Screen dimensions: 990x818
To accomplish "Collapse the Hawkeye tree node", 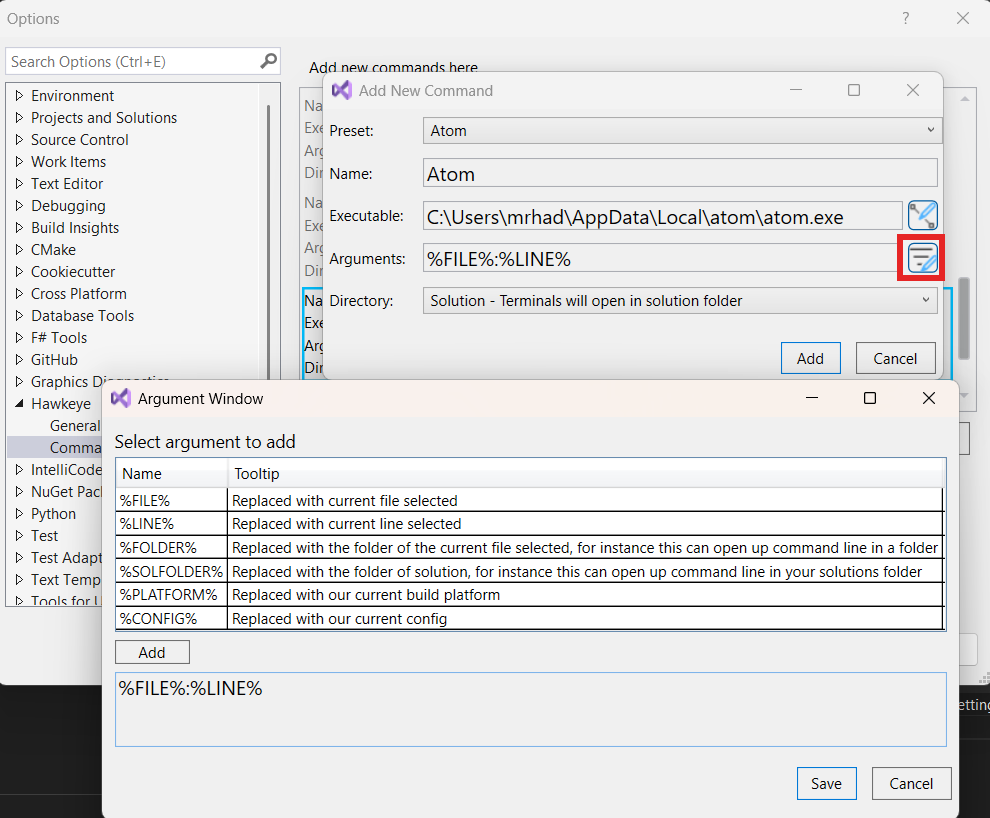I will pyautogui.click(x=19, y=404).
